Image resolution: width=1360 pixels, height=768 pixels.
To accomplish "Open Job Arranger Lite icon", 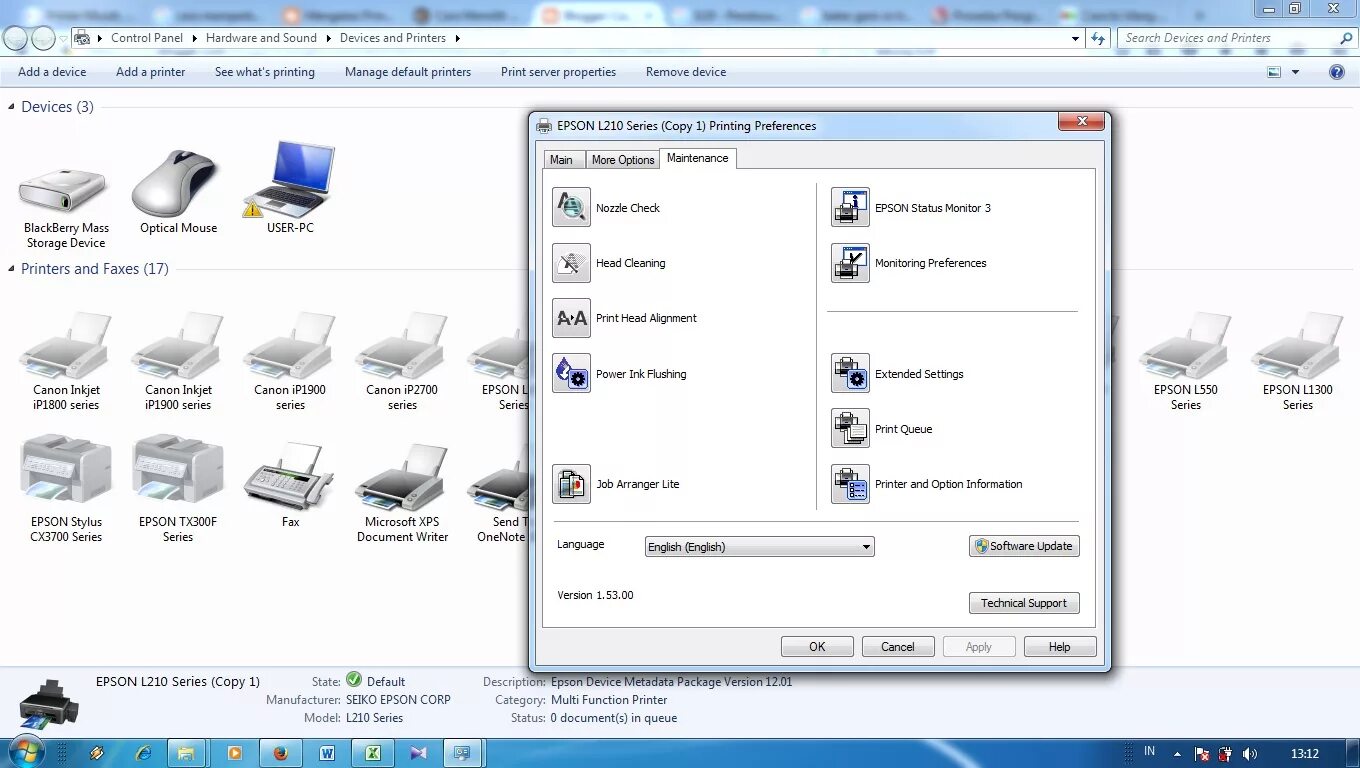I will point(571,484).
